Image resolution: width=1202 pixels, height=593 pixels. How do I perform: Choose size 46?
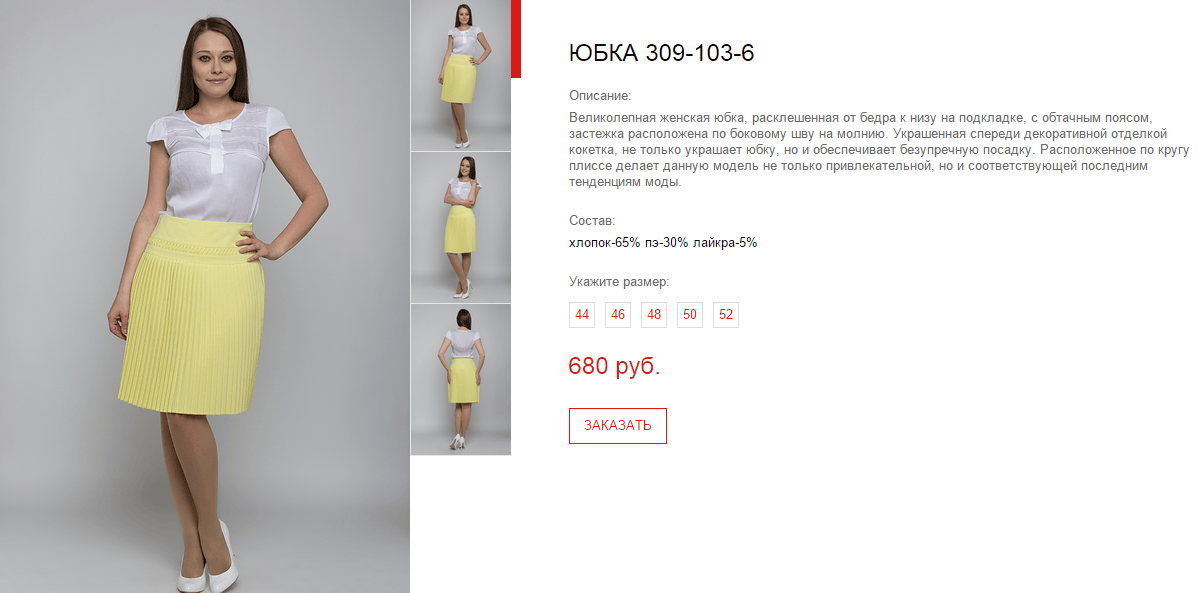click(618, 315)
